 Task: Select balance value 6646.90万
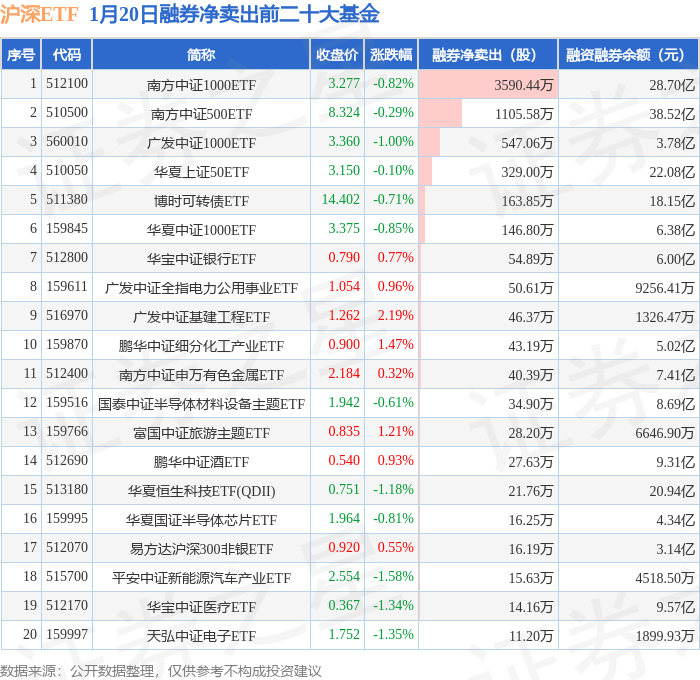coord(665,433)
